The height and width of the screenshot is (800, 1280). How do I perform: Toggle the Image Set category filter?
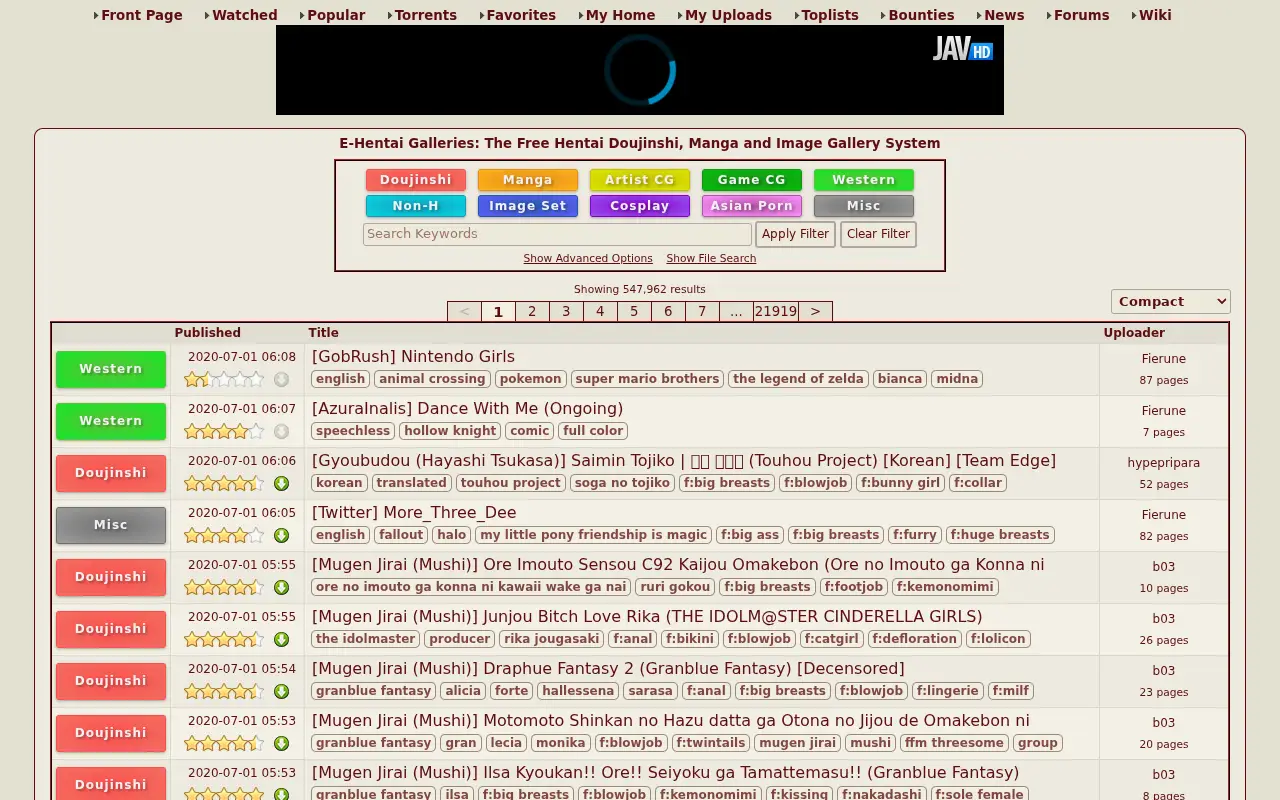pyautogui.click(x=528, y=206)
